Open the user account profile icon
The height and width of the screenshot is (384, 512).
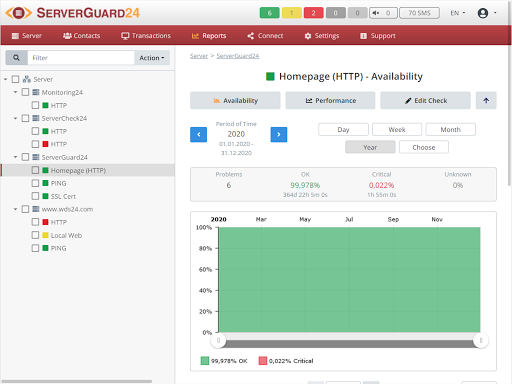[483, 13]
